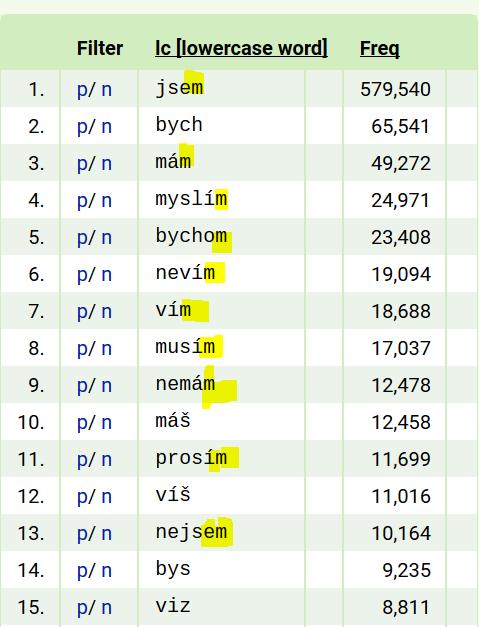Click negative filter 'n' in the máš row
479x627 pixels.
[x=106, y=423]
